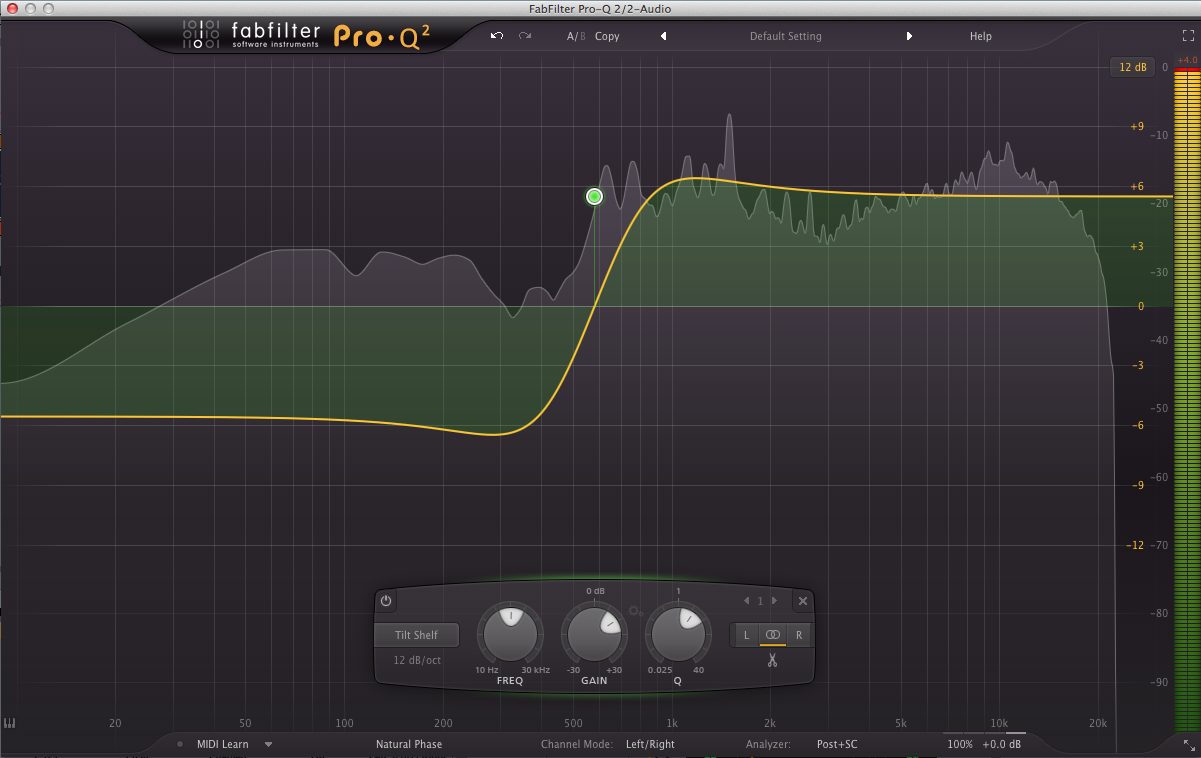Image resolution: width=1201 pixels, height=758 pixels.
Task: Toggle band power bypass button
Action: (x=386, y=601)
